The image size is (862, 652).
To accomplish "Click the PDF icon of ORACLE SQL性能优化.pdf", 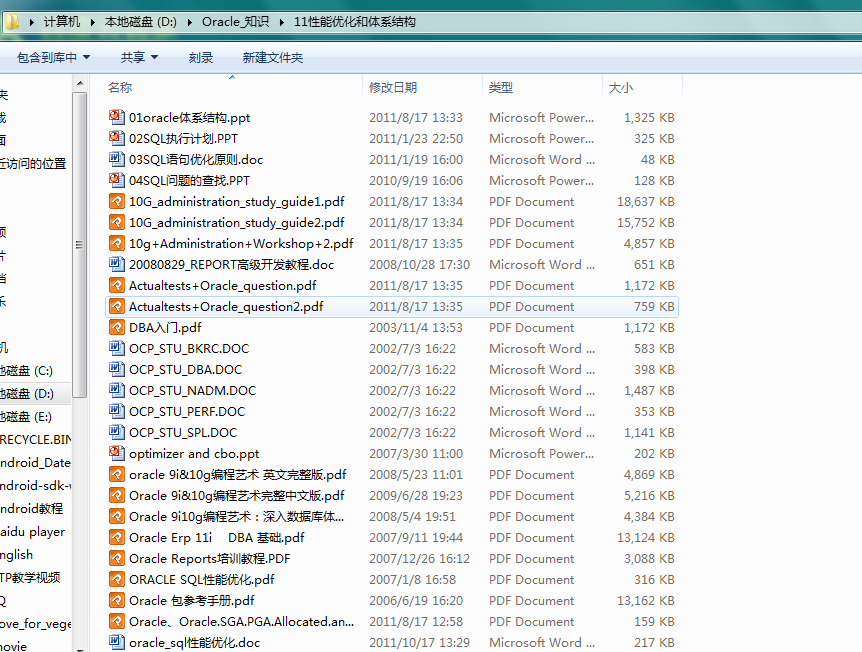I will (117, 579).
